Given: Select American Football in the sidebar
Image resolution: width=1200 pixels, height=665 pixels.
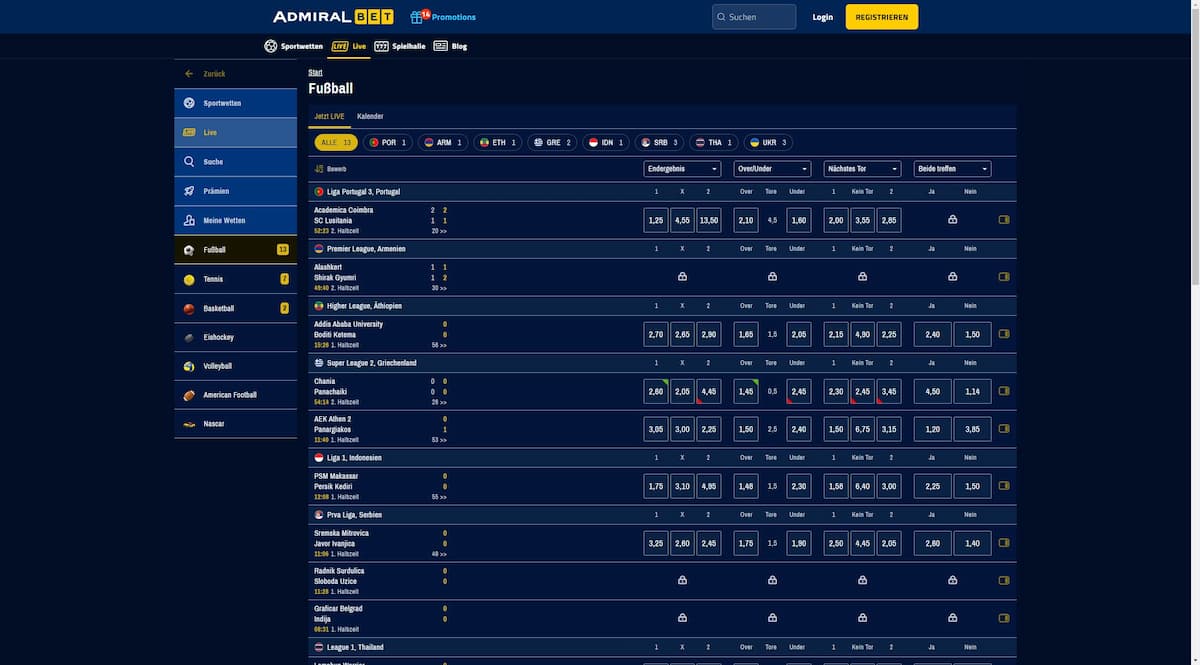Looking at the screenshot, I should [x=235, y=395].
